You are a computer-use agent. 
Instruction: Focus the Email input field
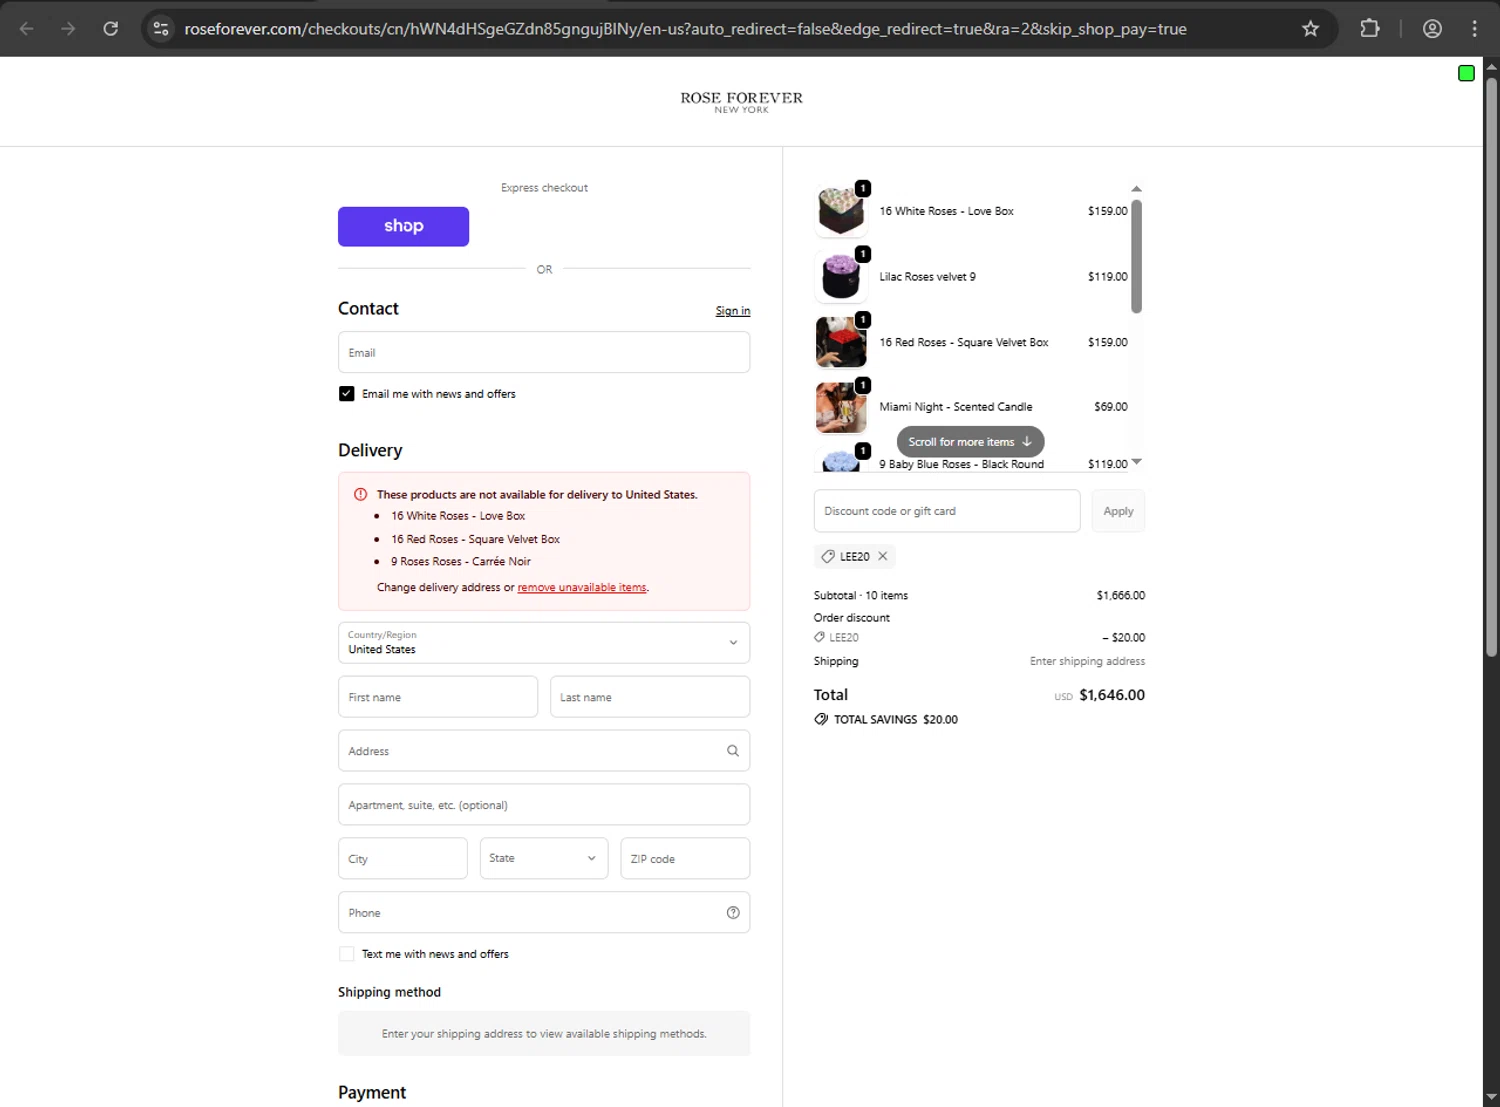click(x=544, y=352)
